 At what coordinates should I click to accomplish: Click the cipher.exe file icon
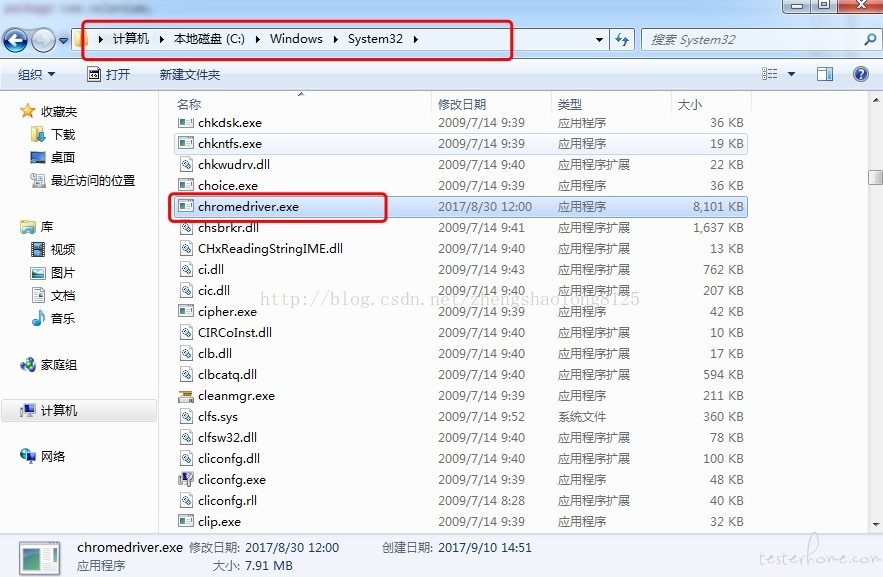(186, 311)
